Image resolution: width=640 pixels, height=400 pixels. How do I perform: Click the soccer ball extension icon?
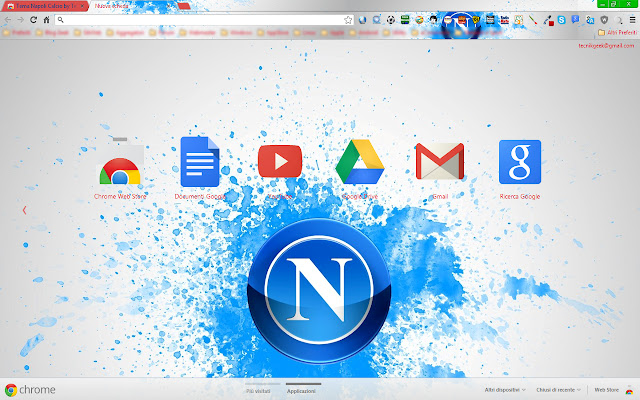[x=391, y=20]
